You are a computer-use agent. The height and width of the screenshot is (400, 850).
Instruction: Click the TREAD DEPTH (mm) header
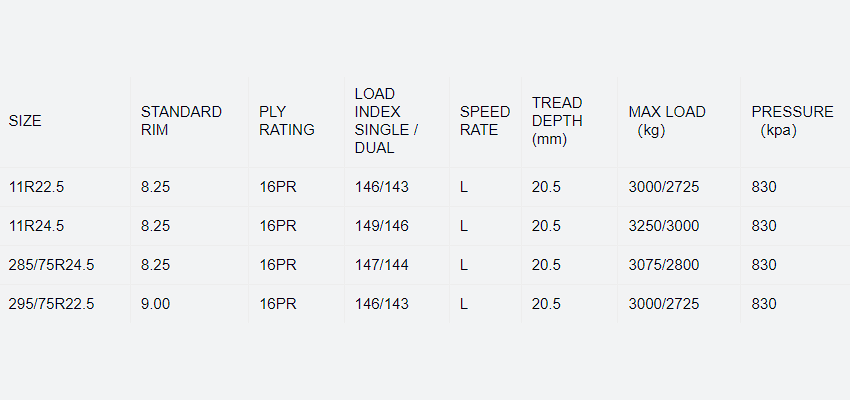coord(557,121)
